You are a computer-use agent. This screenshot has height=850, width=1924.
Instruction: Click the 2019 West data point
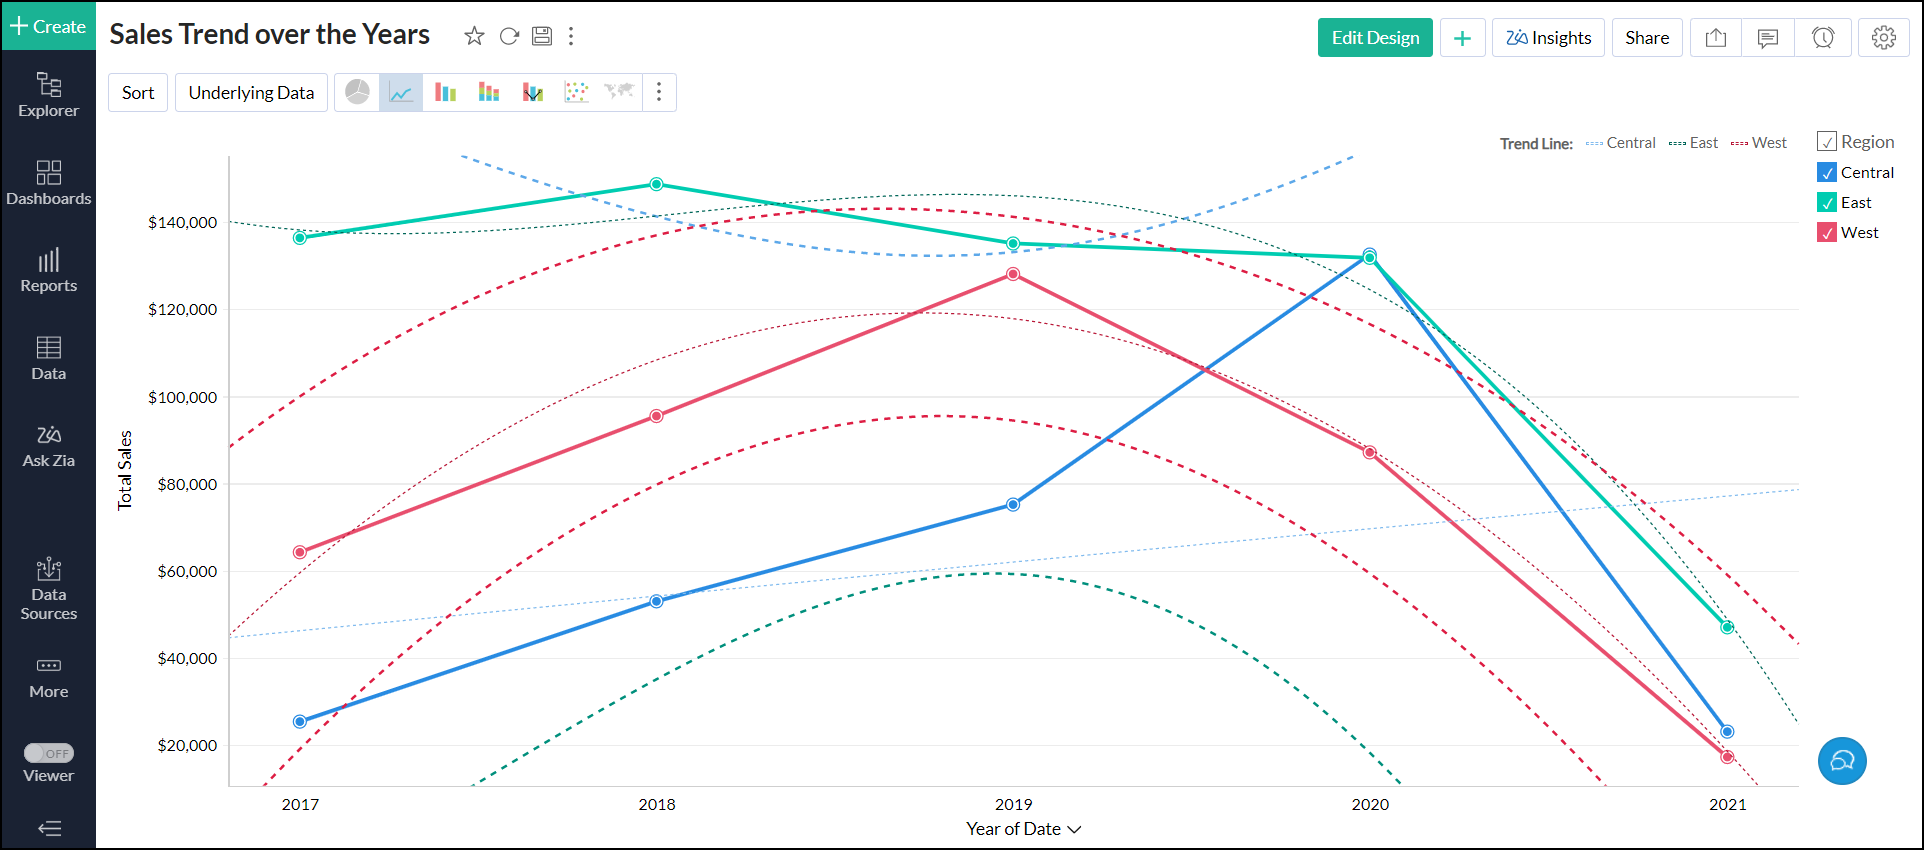pyautogui.click(x=1013, y=274)
